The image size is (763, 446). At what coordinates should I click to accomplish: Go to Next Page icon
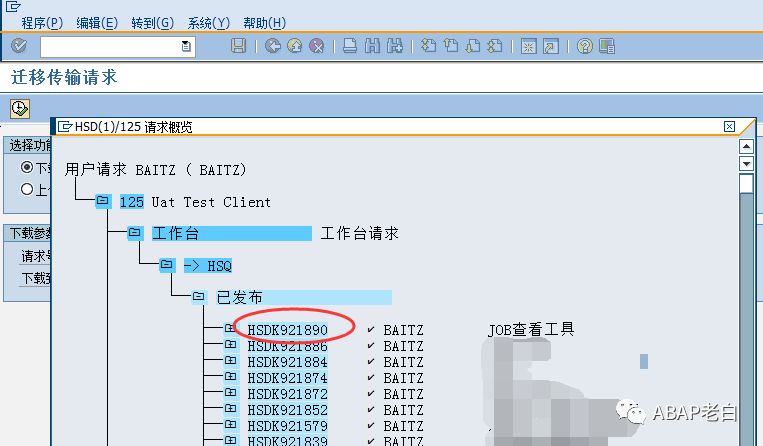point(473,46)
